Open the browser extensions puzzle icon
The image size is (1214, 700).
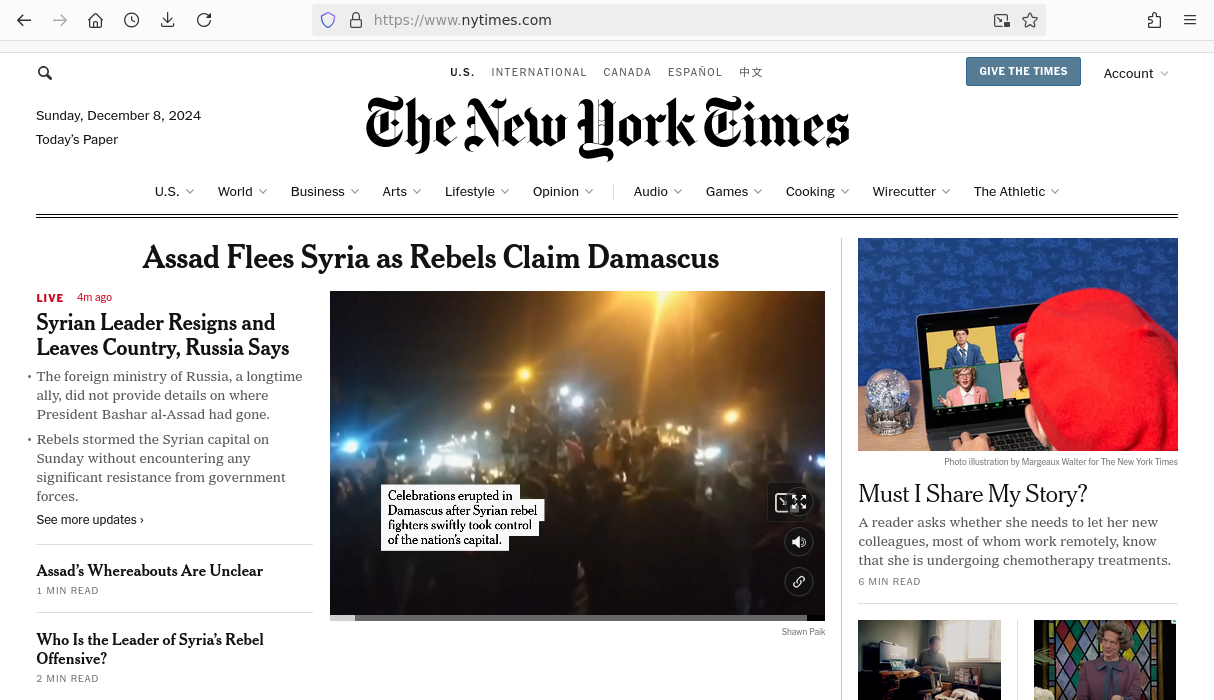point(1154,20)
